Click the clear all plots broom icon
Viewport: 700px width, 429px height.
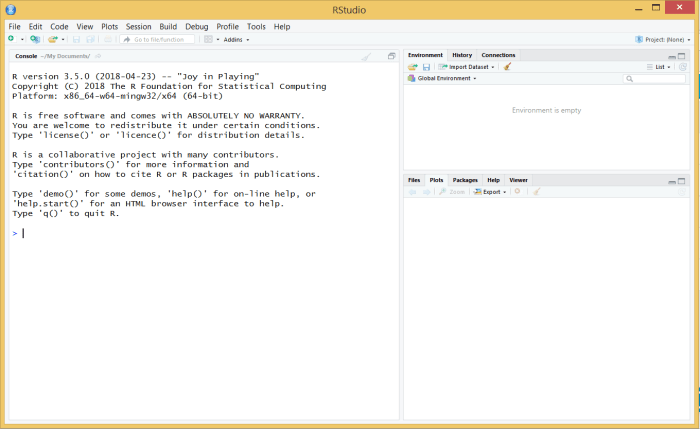[x=537, y=192]
